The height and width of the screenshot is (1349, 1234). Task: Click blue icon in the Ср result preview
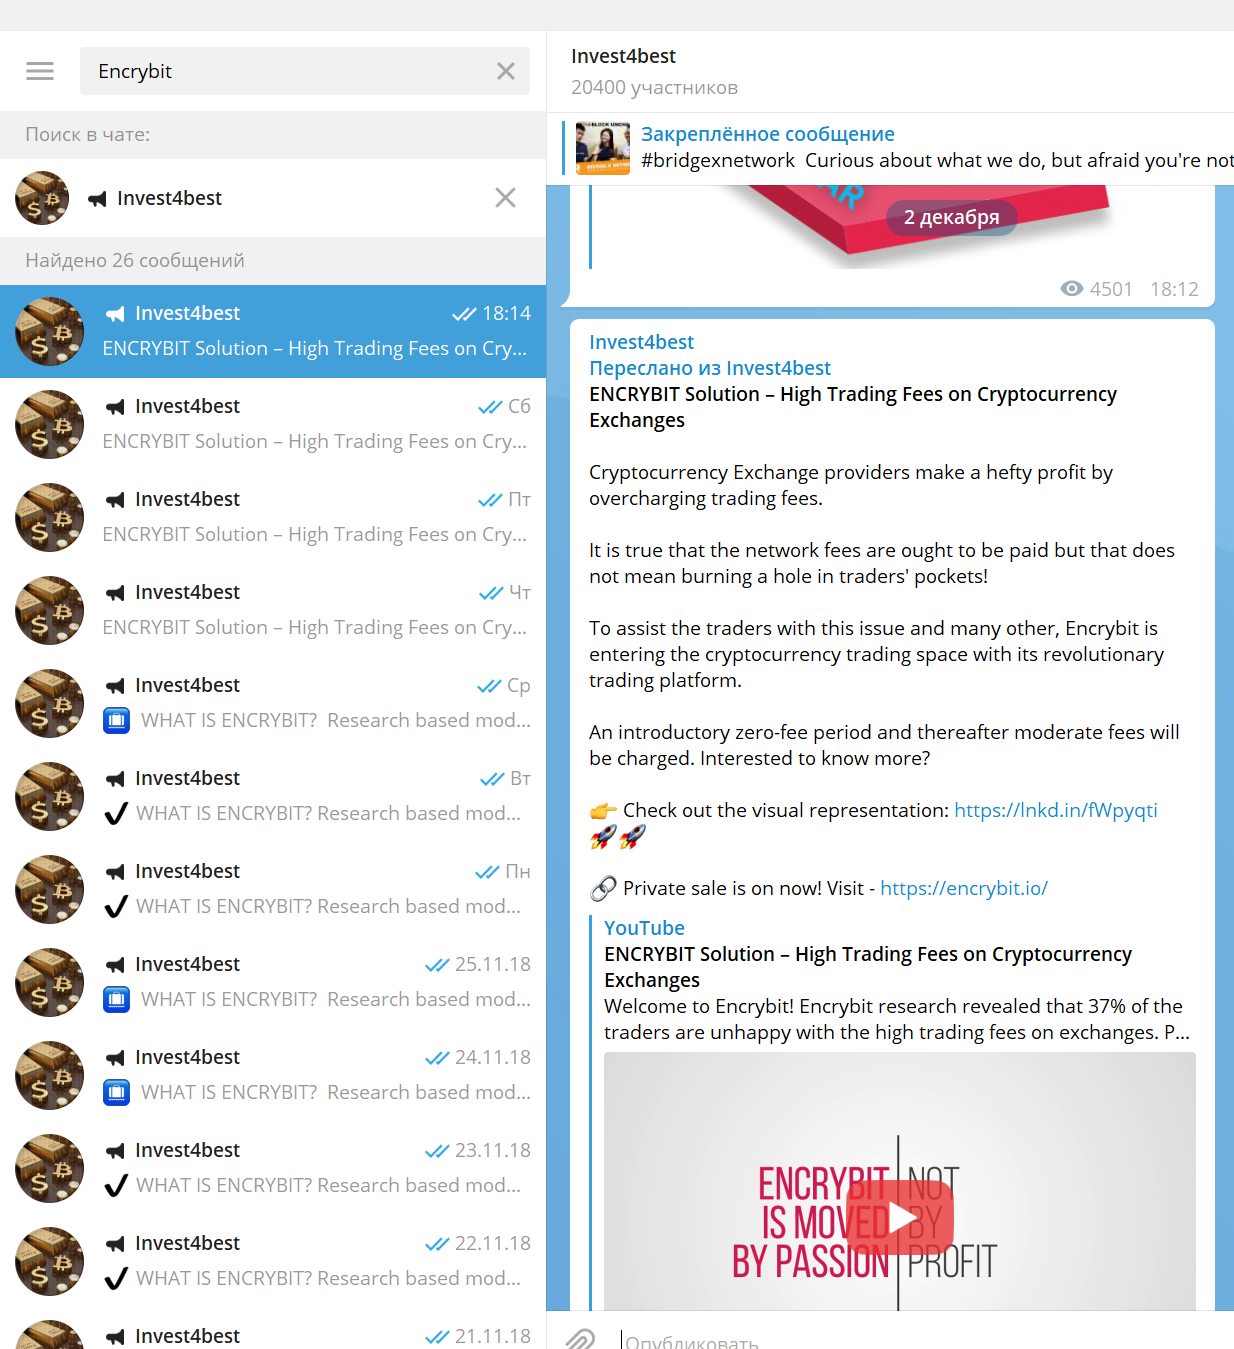pos(117,720)
